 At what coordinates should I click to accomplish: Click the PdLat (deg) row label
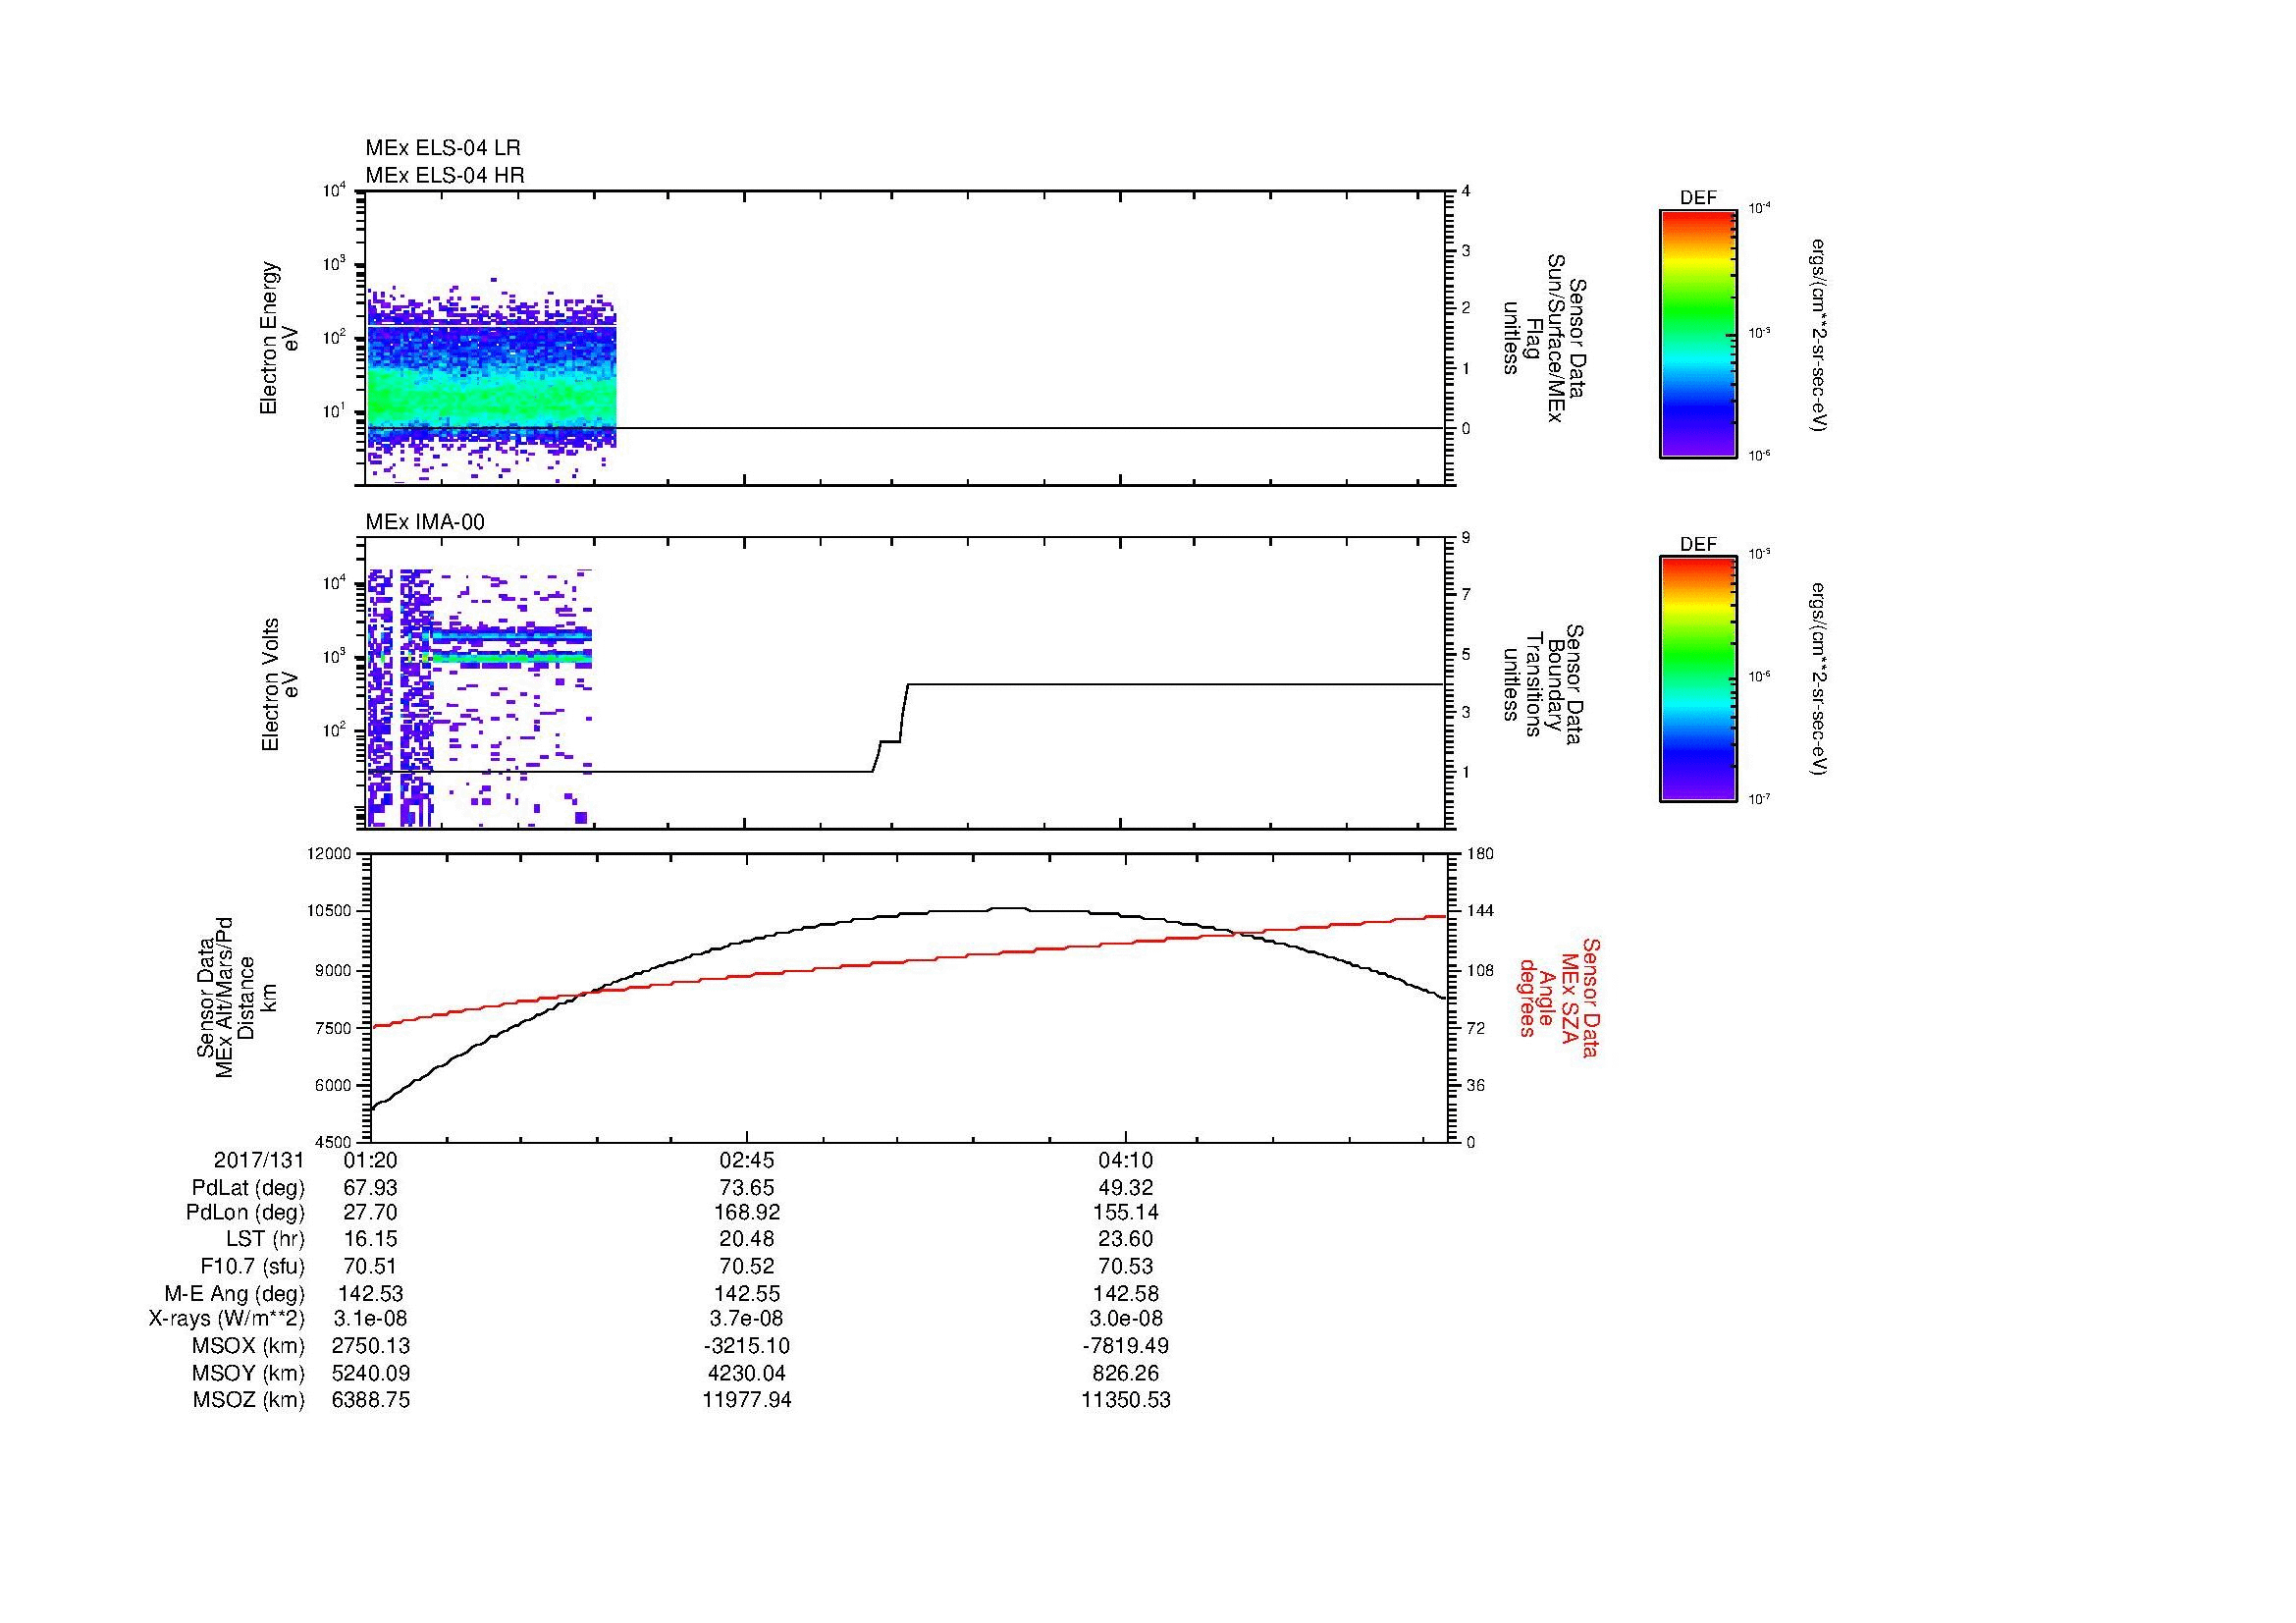[248, 1188]
